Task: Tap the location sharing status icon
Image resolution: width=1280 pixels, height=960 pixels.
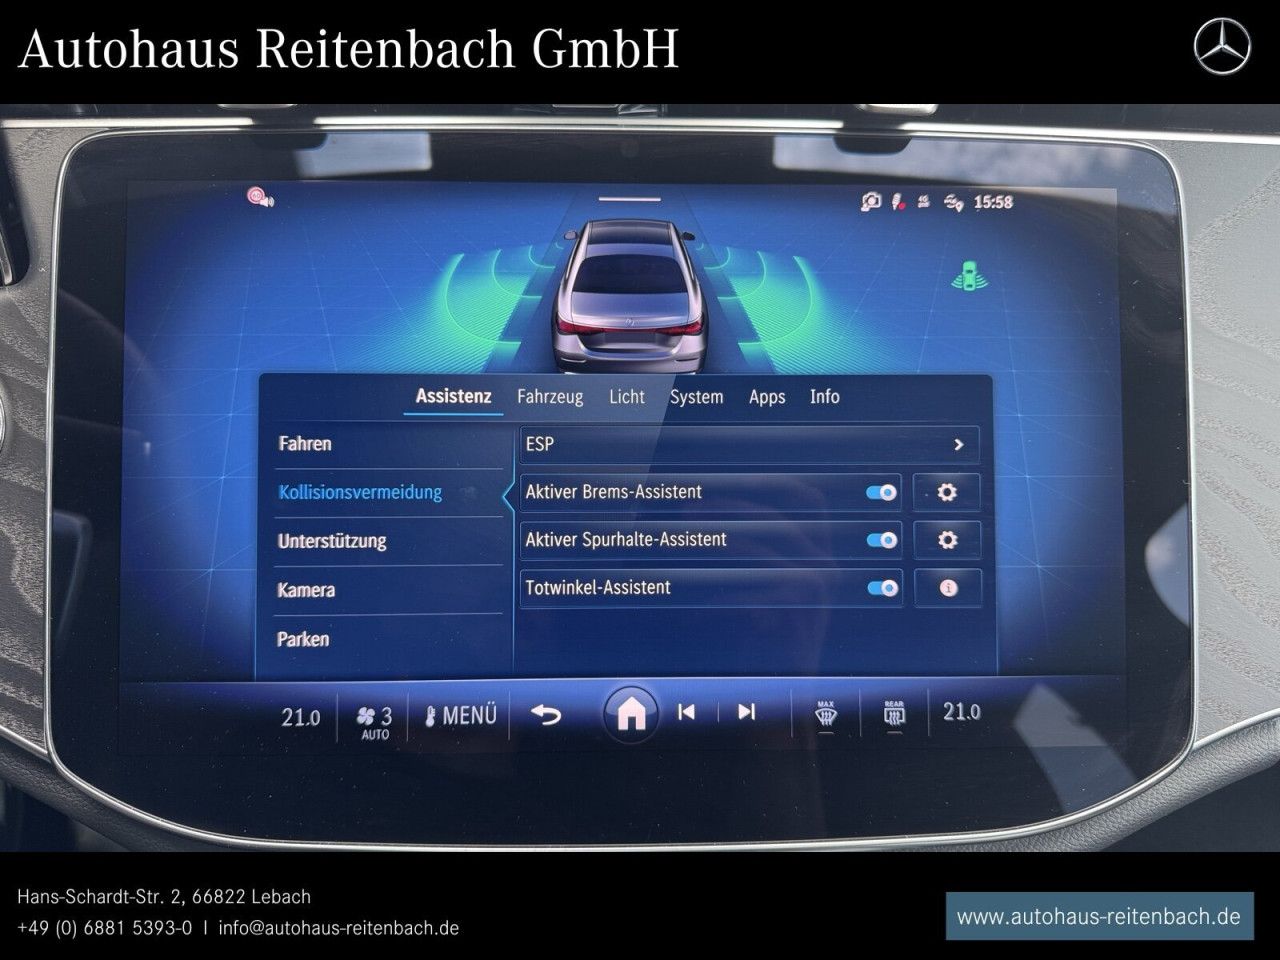Action: coord(954,203)
